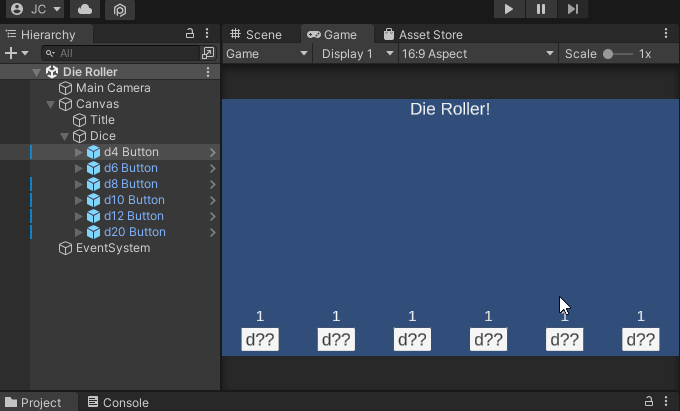Viewport: 680px width, 411px height.
Task: Pause the game
Action: click(541, 9)
